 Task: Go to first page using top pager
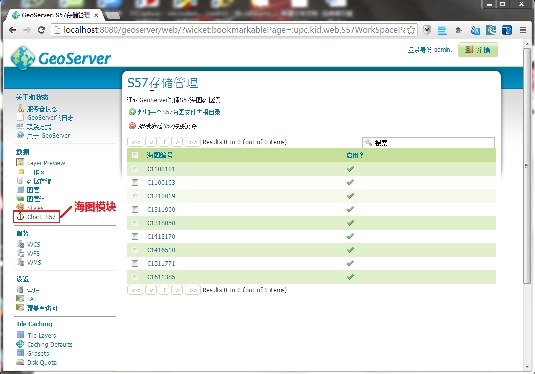[135, 142]
